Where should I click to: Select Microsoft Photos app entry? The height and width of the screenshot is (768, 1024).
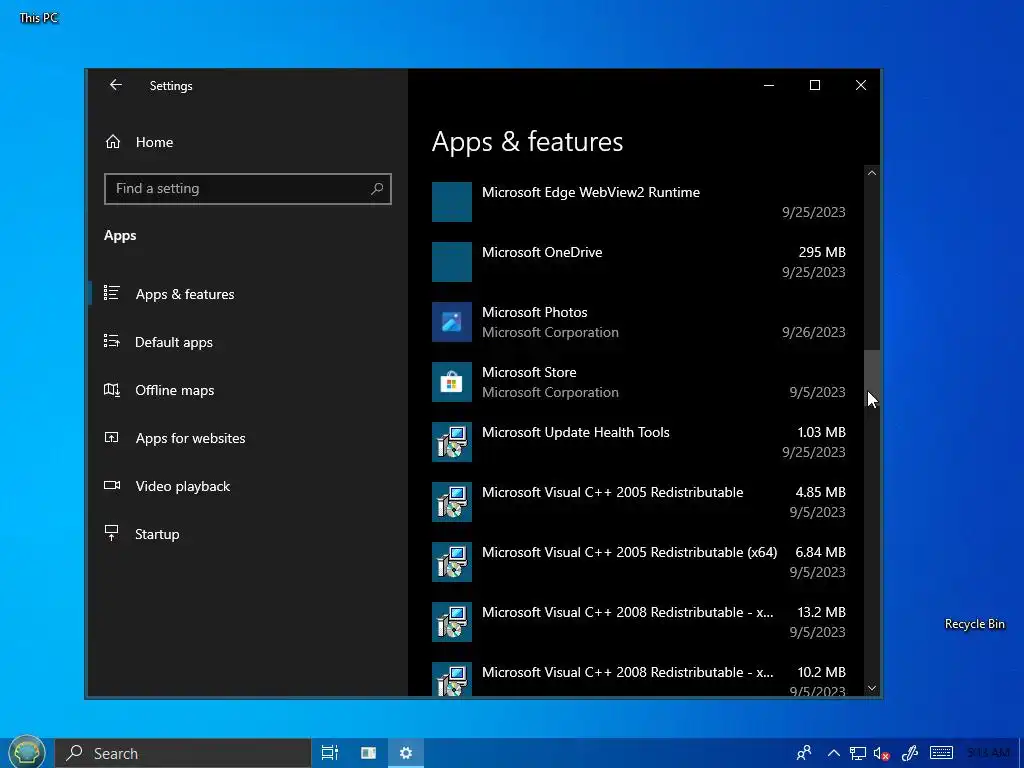click(638, 322)
